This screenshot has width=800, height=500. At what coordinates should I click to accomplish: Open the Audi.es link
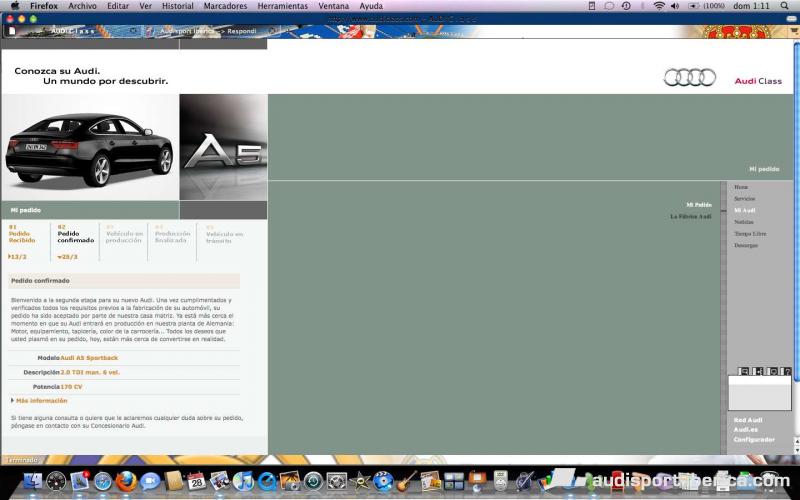click(x=745, y=430)
